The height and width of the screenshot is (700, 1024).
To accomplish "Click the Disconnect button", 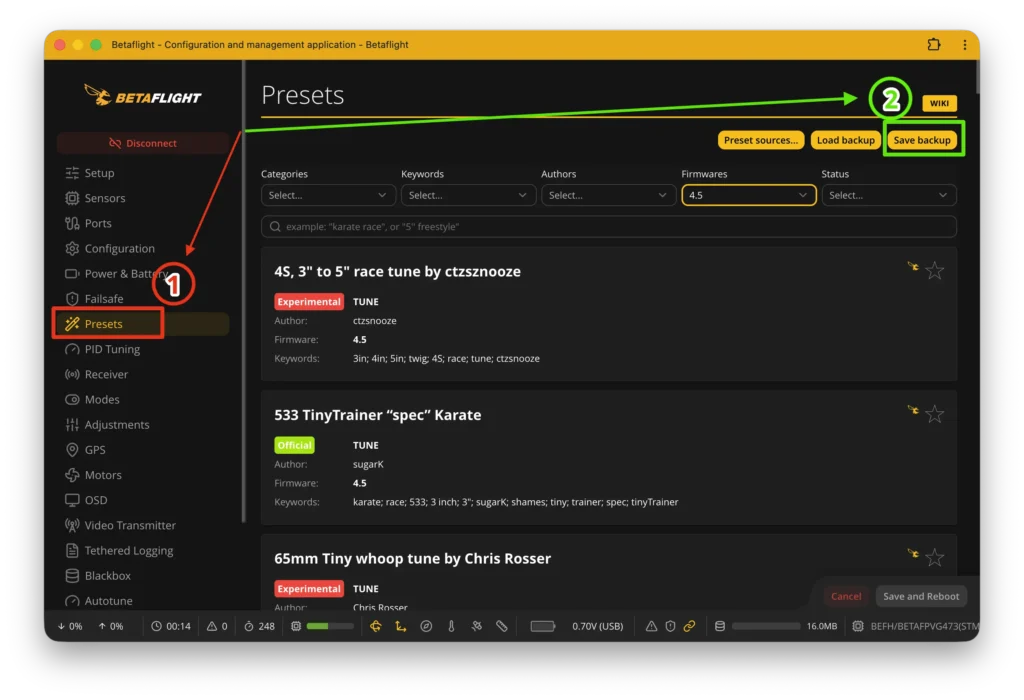I will [x=143, y=143].
